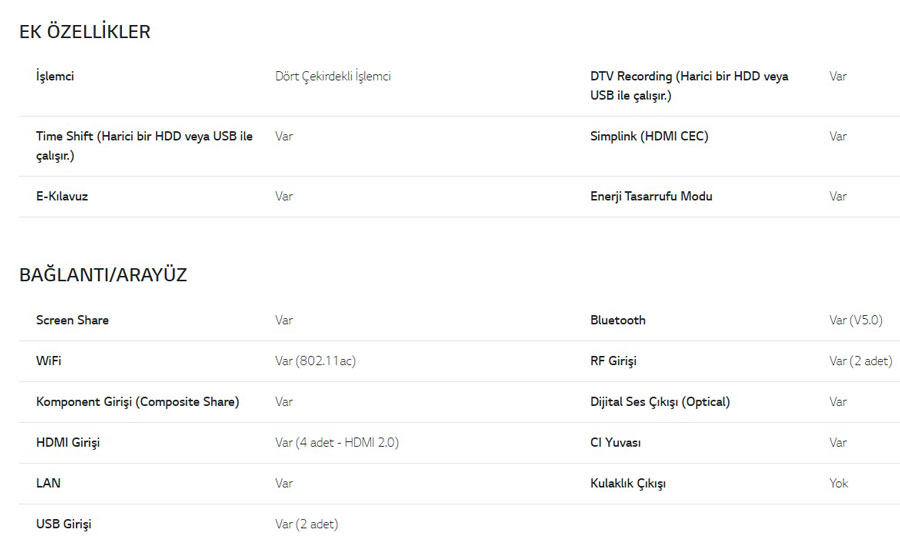Select the Enerji Tasarrufu Modu label

pos(651,196)
